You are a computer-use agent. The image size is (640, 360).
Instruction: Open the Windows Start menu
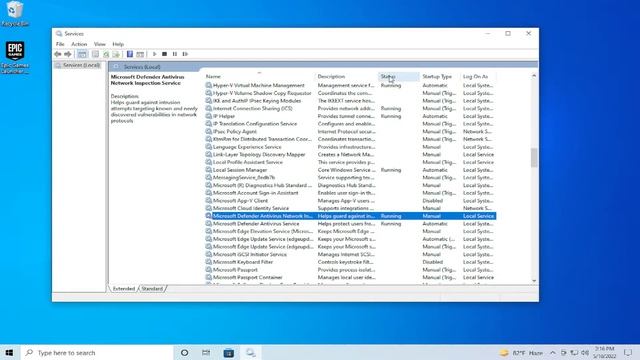click(9, 353)
